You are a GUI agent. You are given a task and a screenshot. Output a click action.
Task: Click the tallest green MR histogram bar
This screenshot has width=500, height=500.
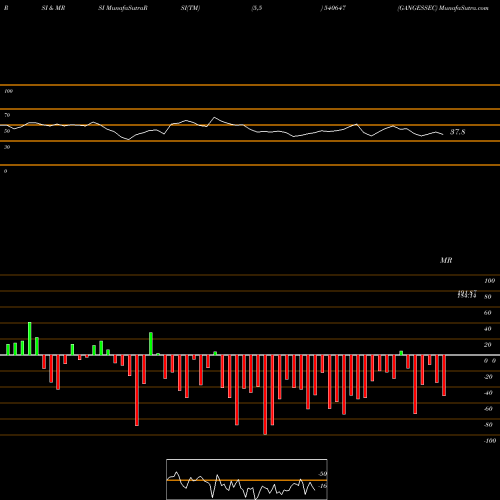[x=30, y=338]
